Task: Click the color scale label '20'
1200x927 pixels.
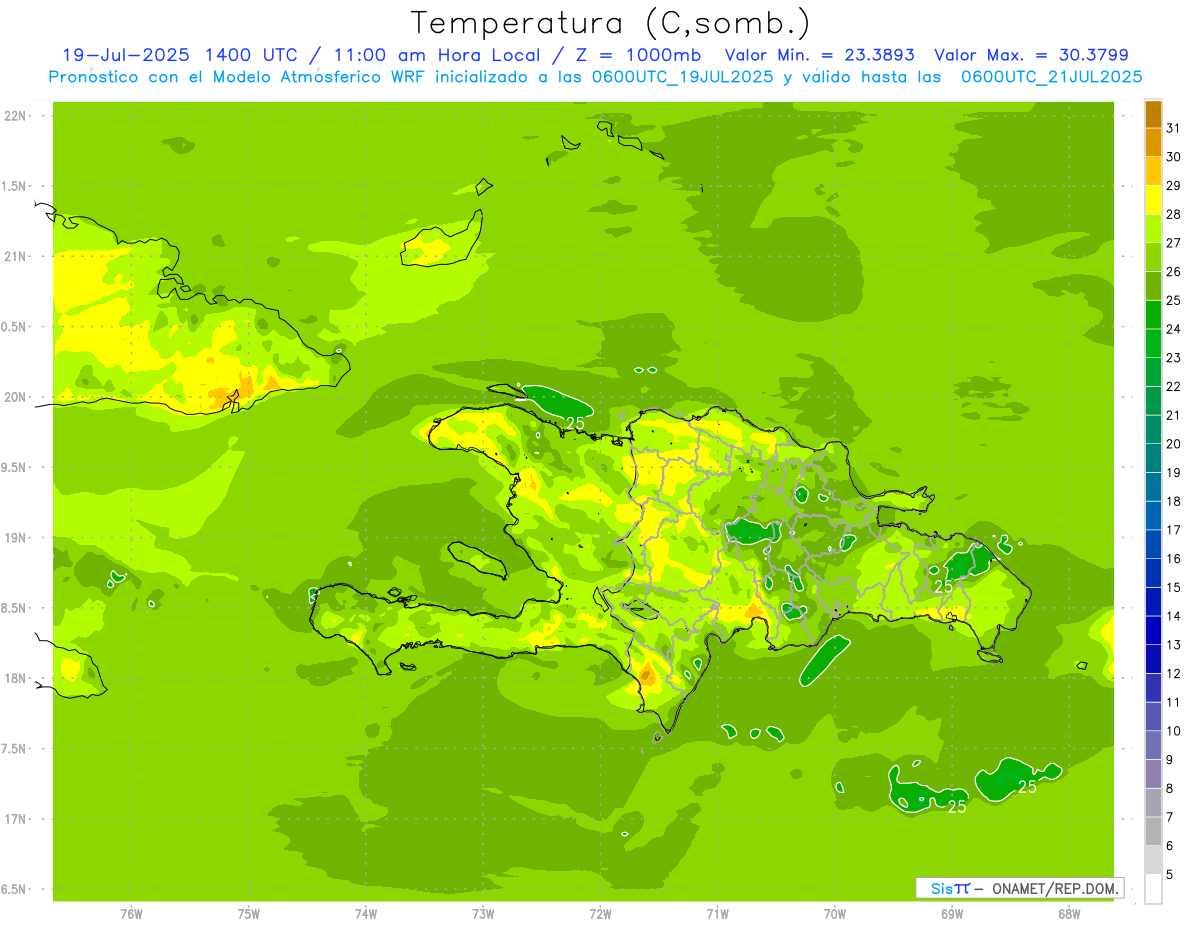Action: (x=1174, y=444)
